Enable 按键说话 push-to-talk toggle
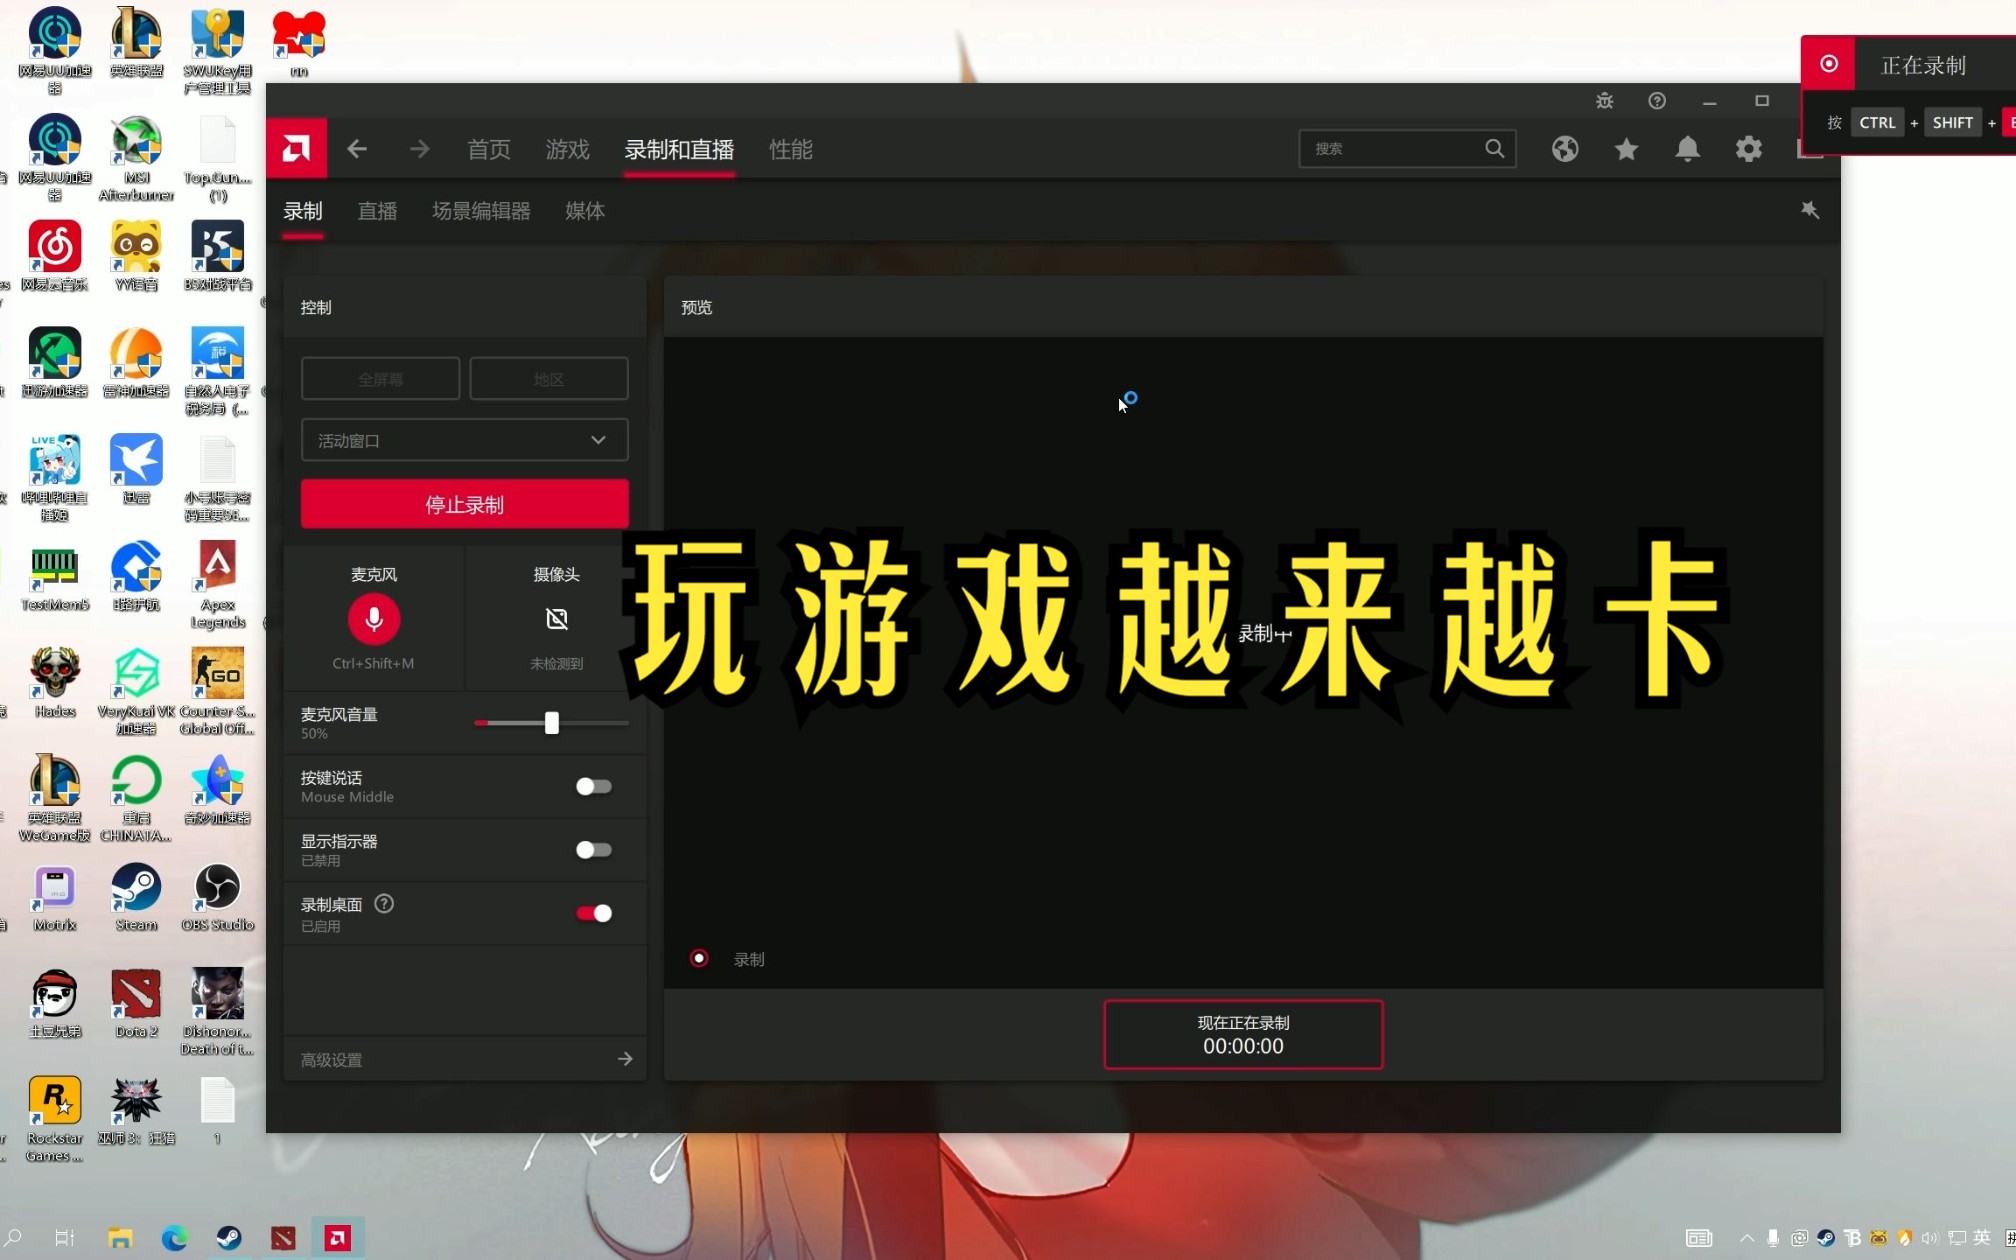 (594, 787)
